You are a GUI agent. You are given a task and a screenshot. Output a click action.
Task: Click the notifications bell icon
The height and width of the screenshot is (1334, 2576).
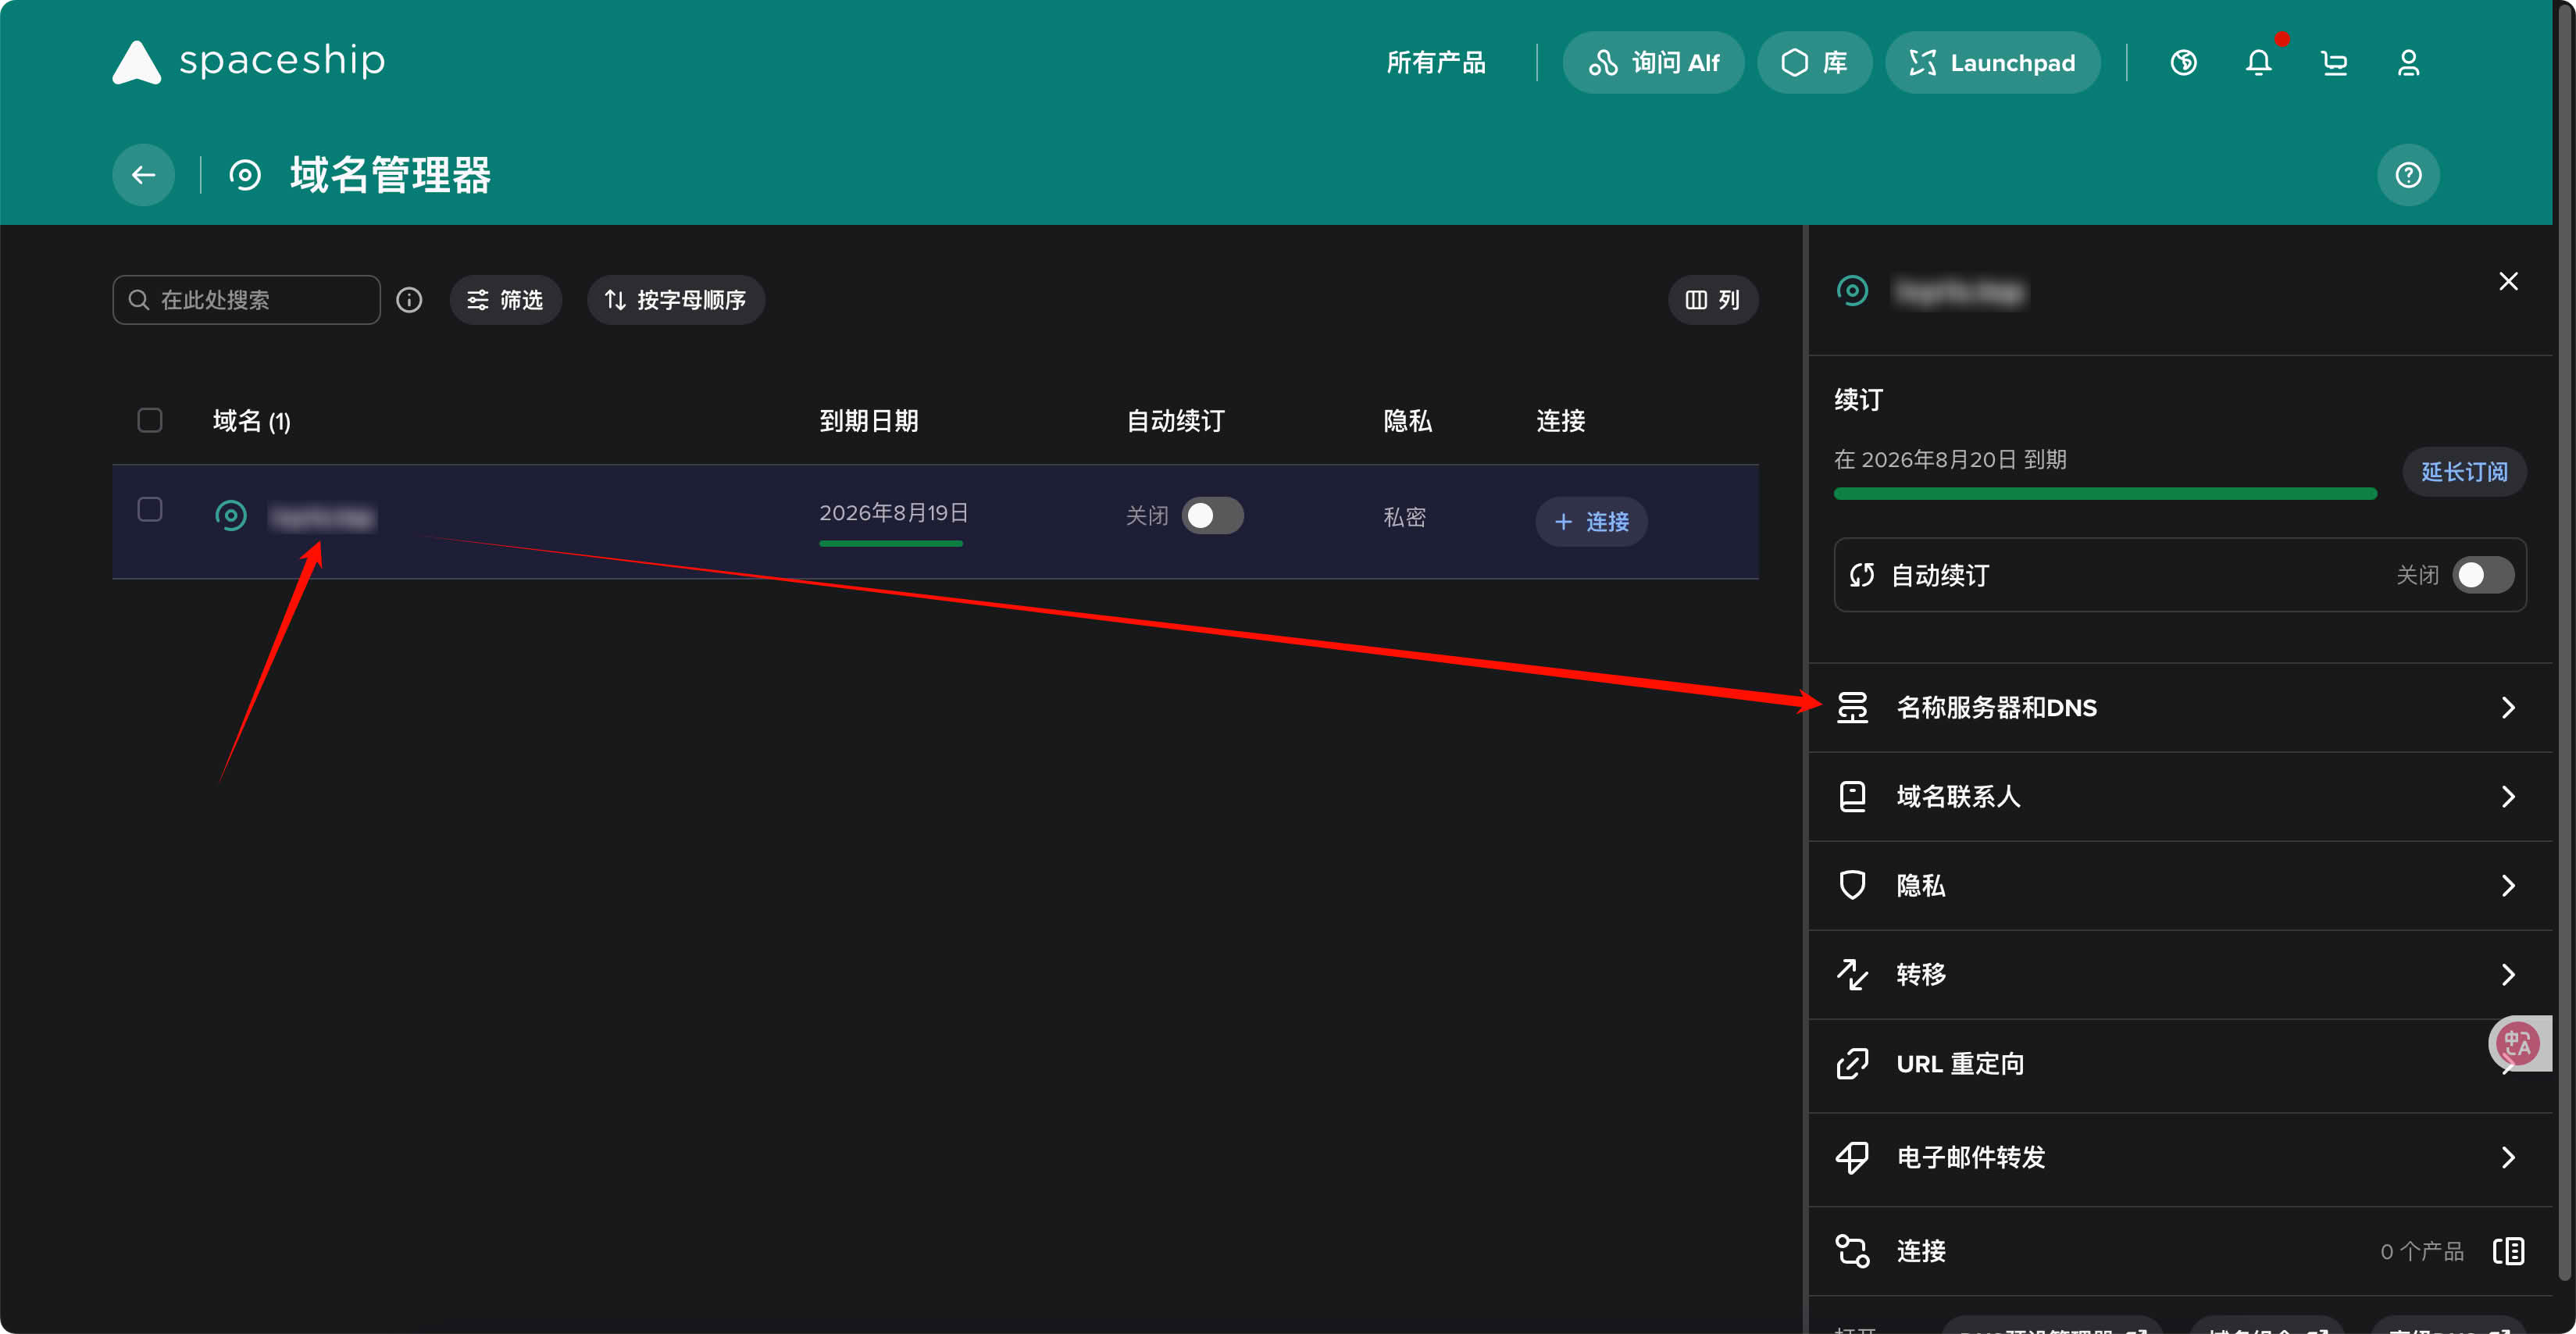point(2258,63)
